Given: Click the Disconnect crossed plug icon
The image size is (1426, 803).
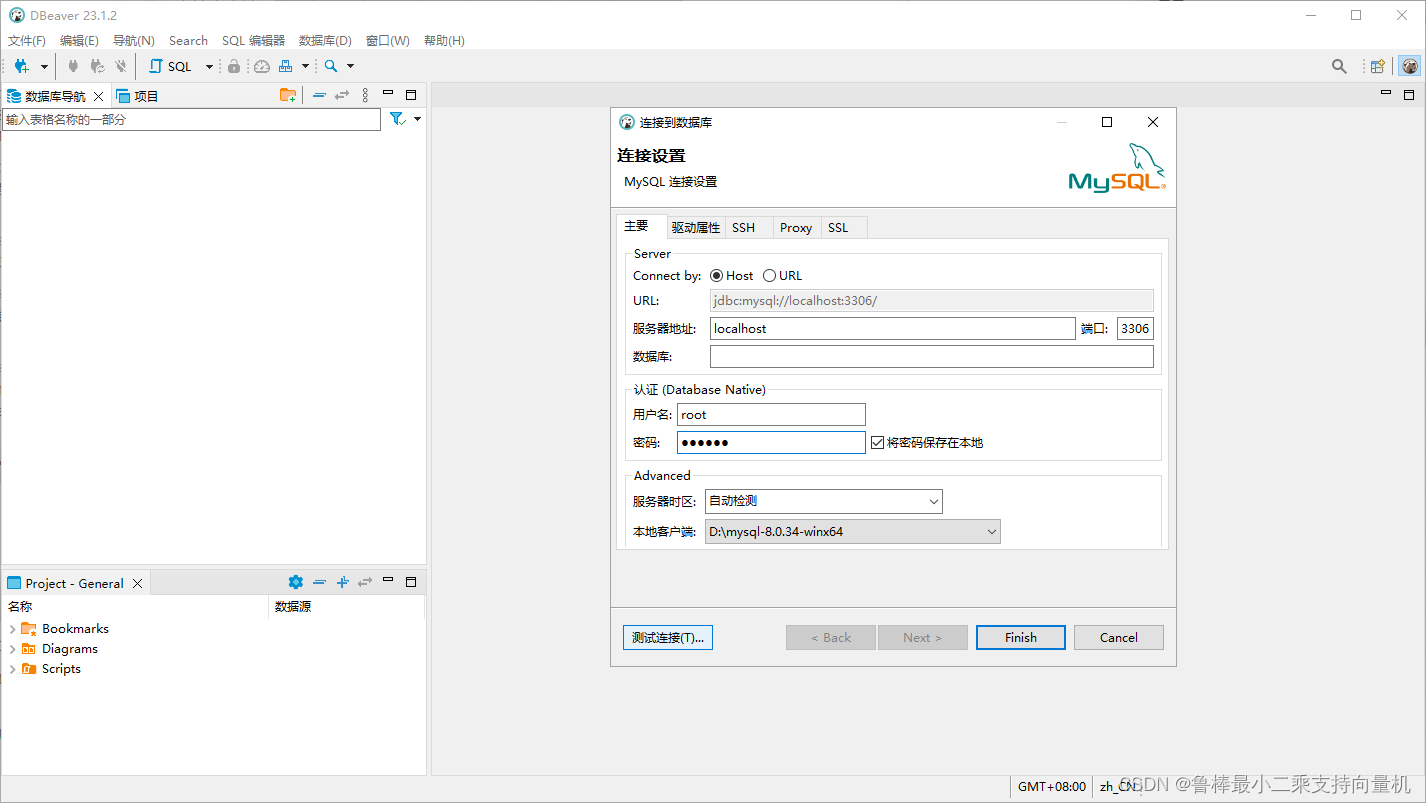Looking at the screenshot, I should point(121,66).
